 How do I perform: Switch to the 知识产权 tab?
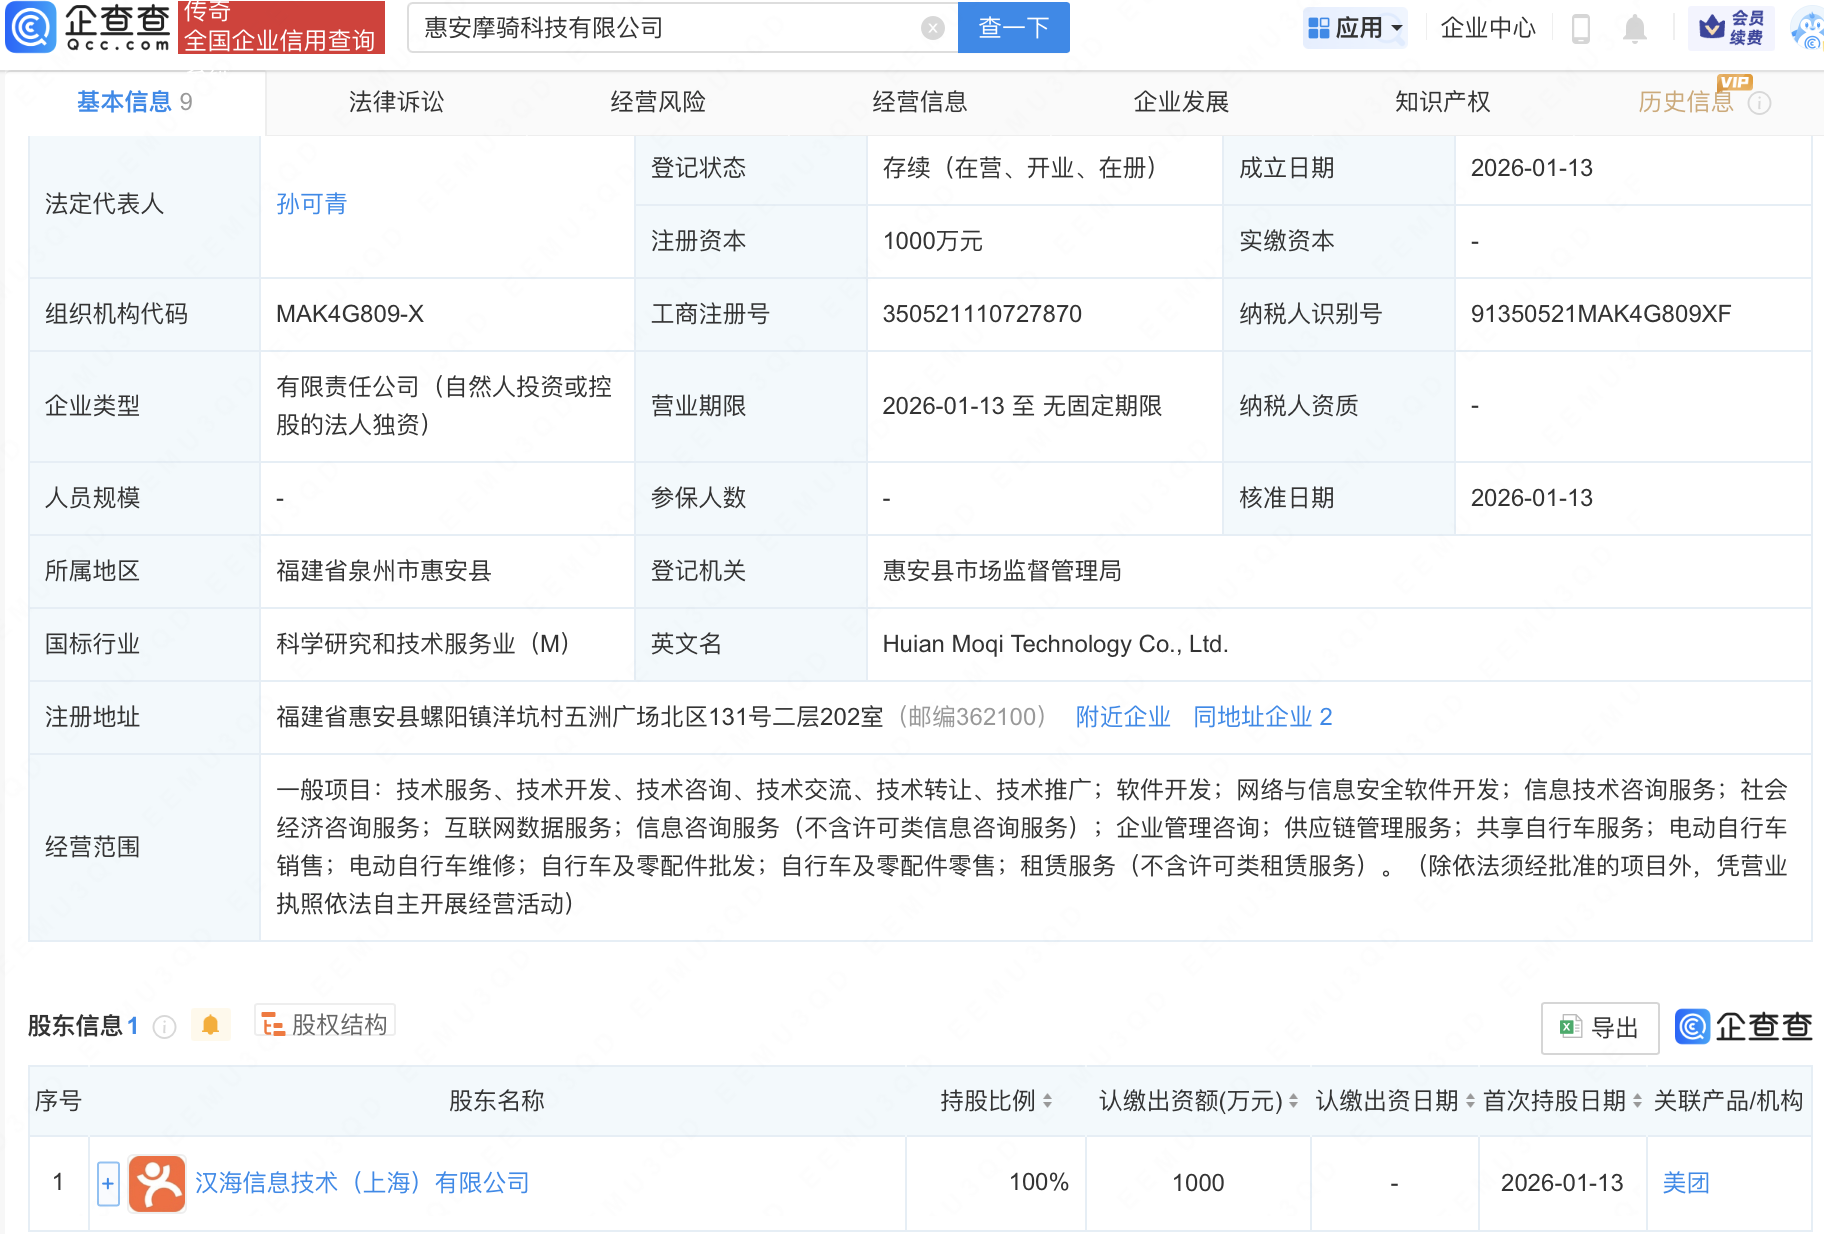(1442, 102)
